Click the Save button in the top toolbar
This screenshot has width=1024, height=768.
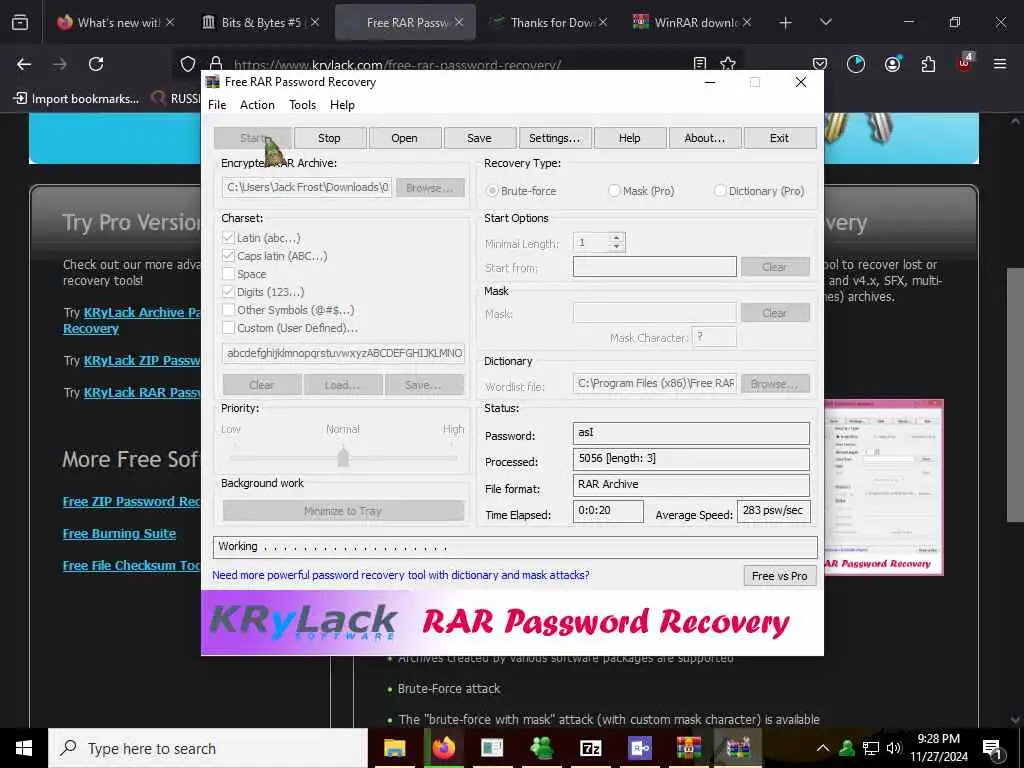(479, 138)
